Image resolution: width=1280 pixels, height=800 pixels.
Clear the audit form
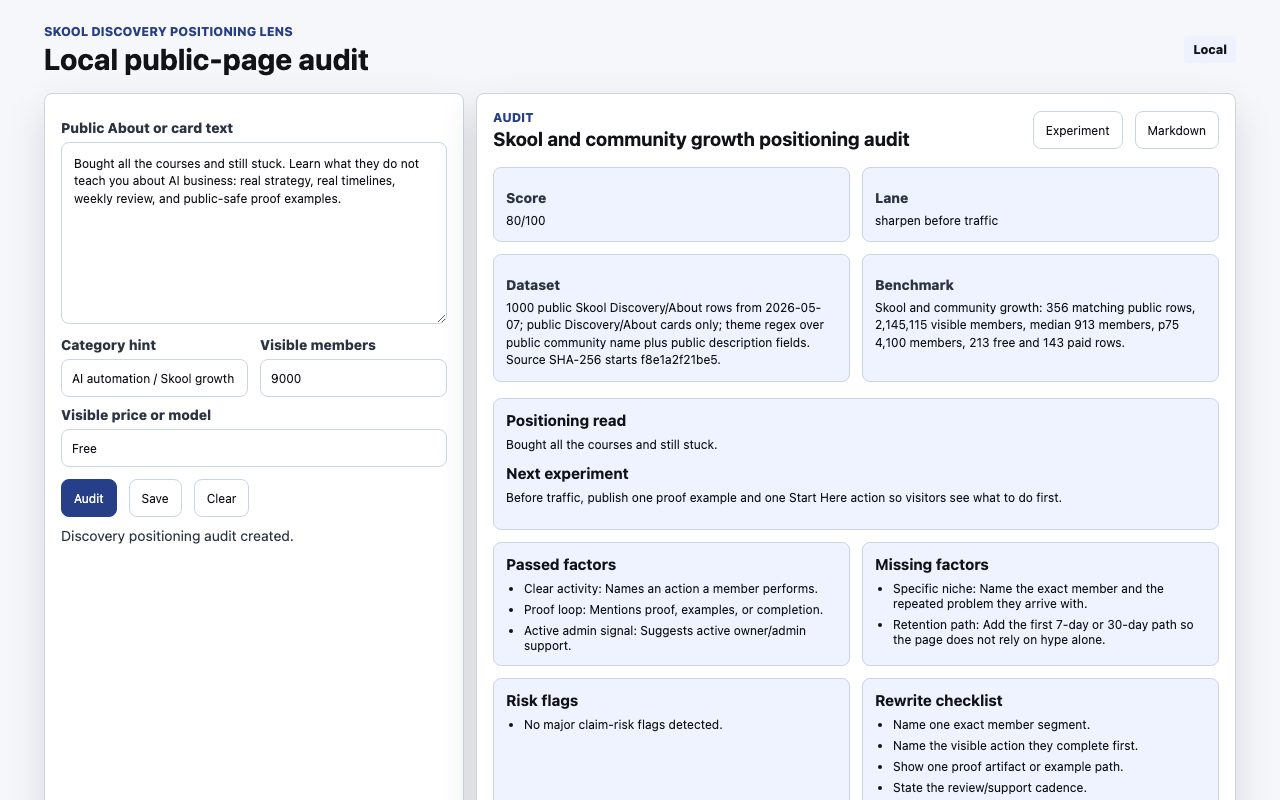click(221, 498)
